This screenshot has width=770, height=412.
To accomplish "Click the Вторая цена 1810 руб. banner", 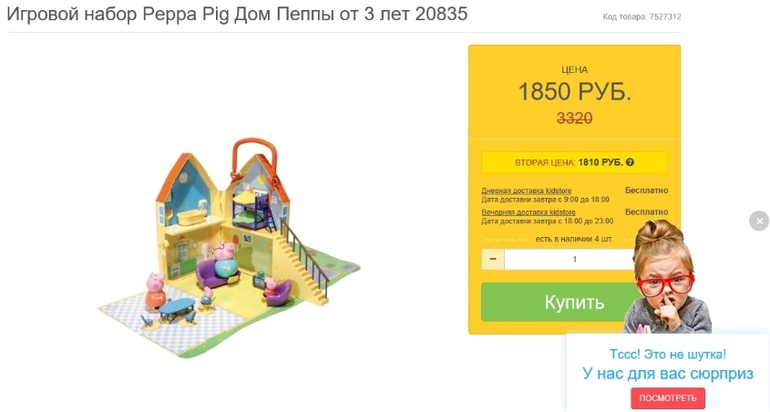I will click(x=574, y=163).
